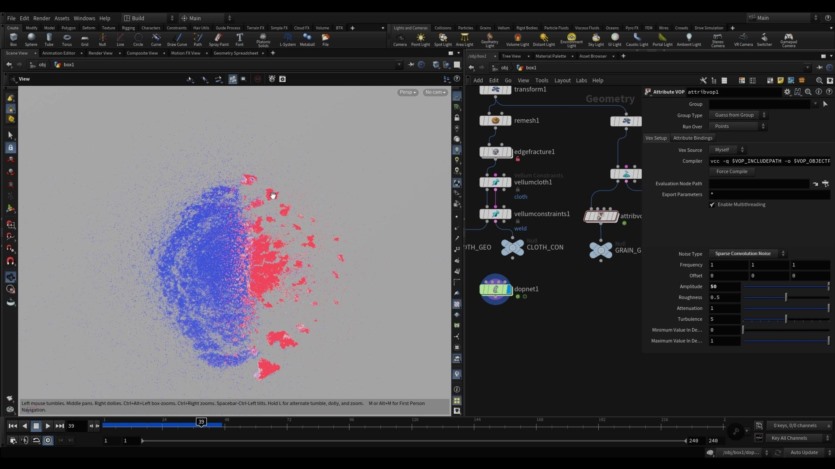Open the Run Over dropdown
Viewport: 835px width, 469px height.
[738, 126]
